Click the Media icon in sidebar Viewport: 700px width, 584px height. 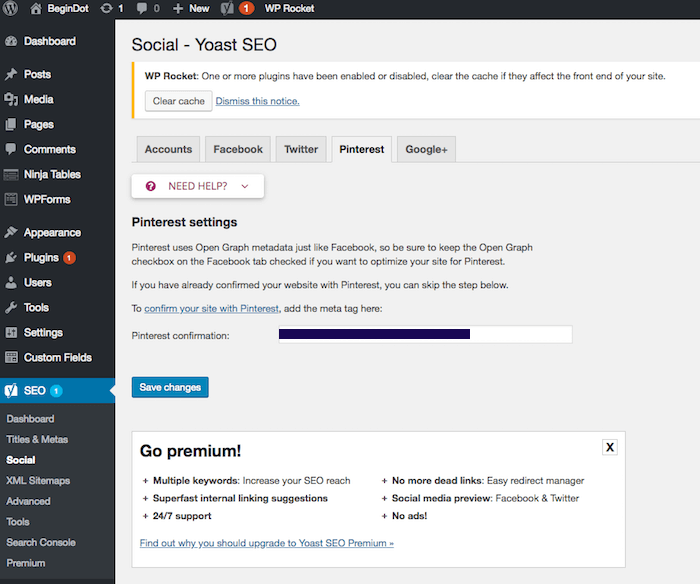(11, 100)
